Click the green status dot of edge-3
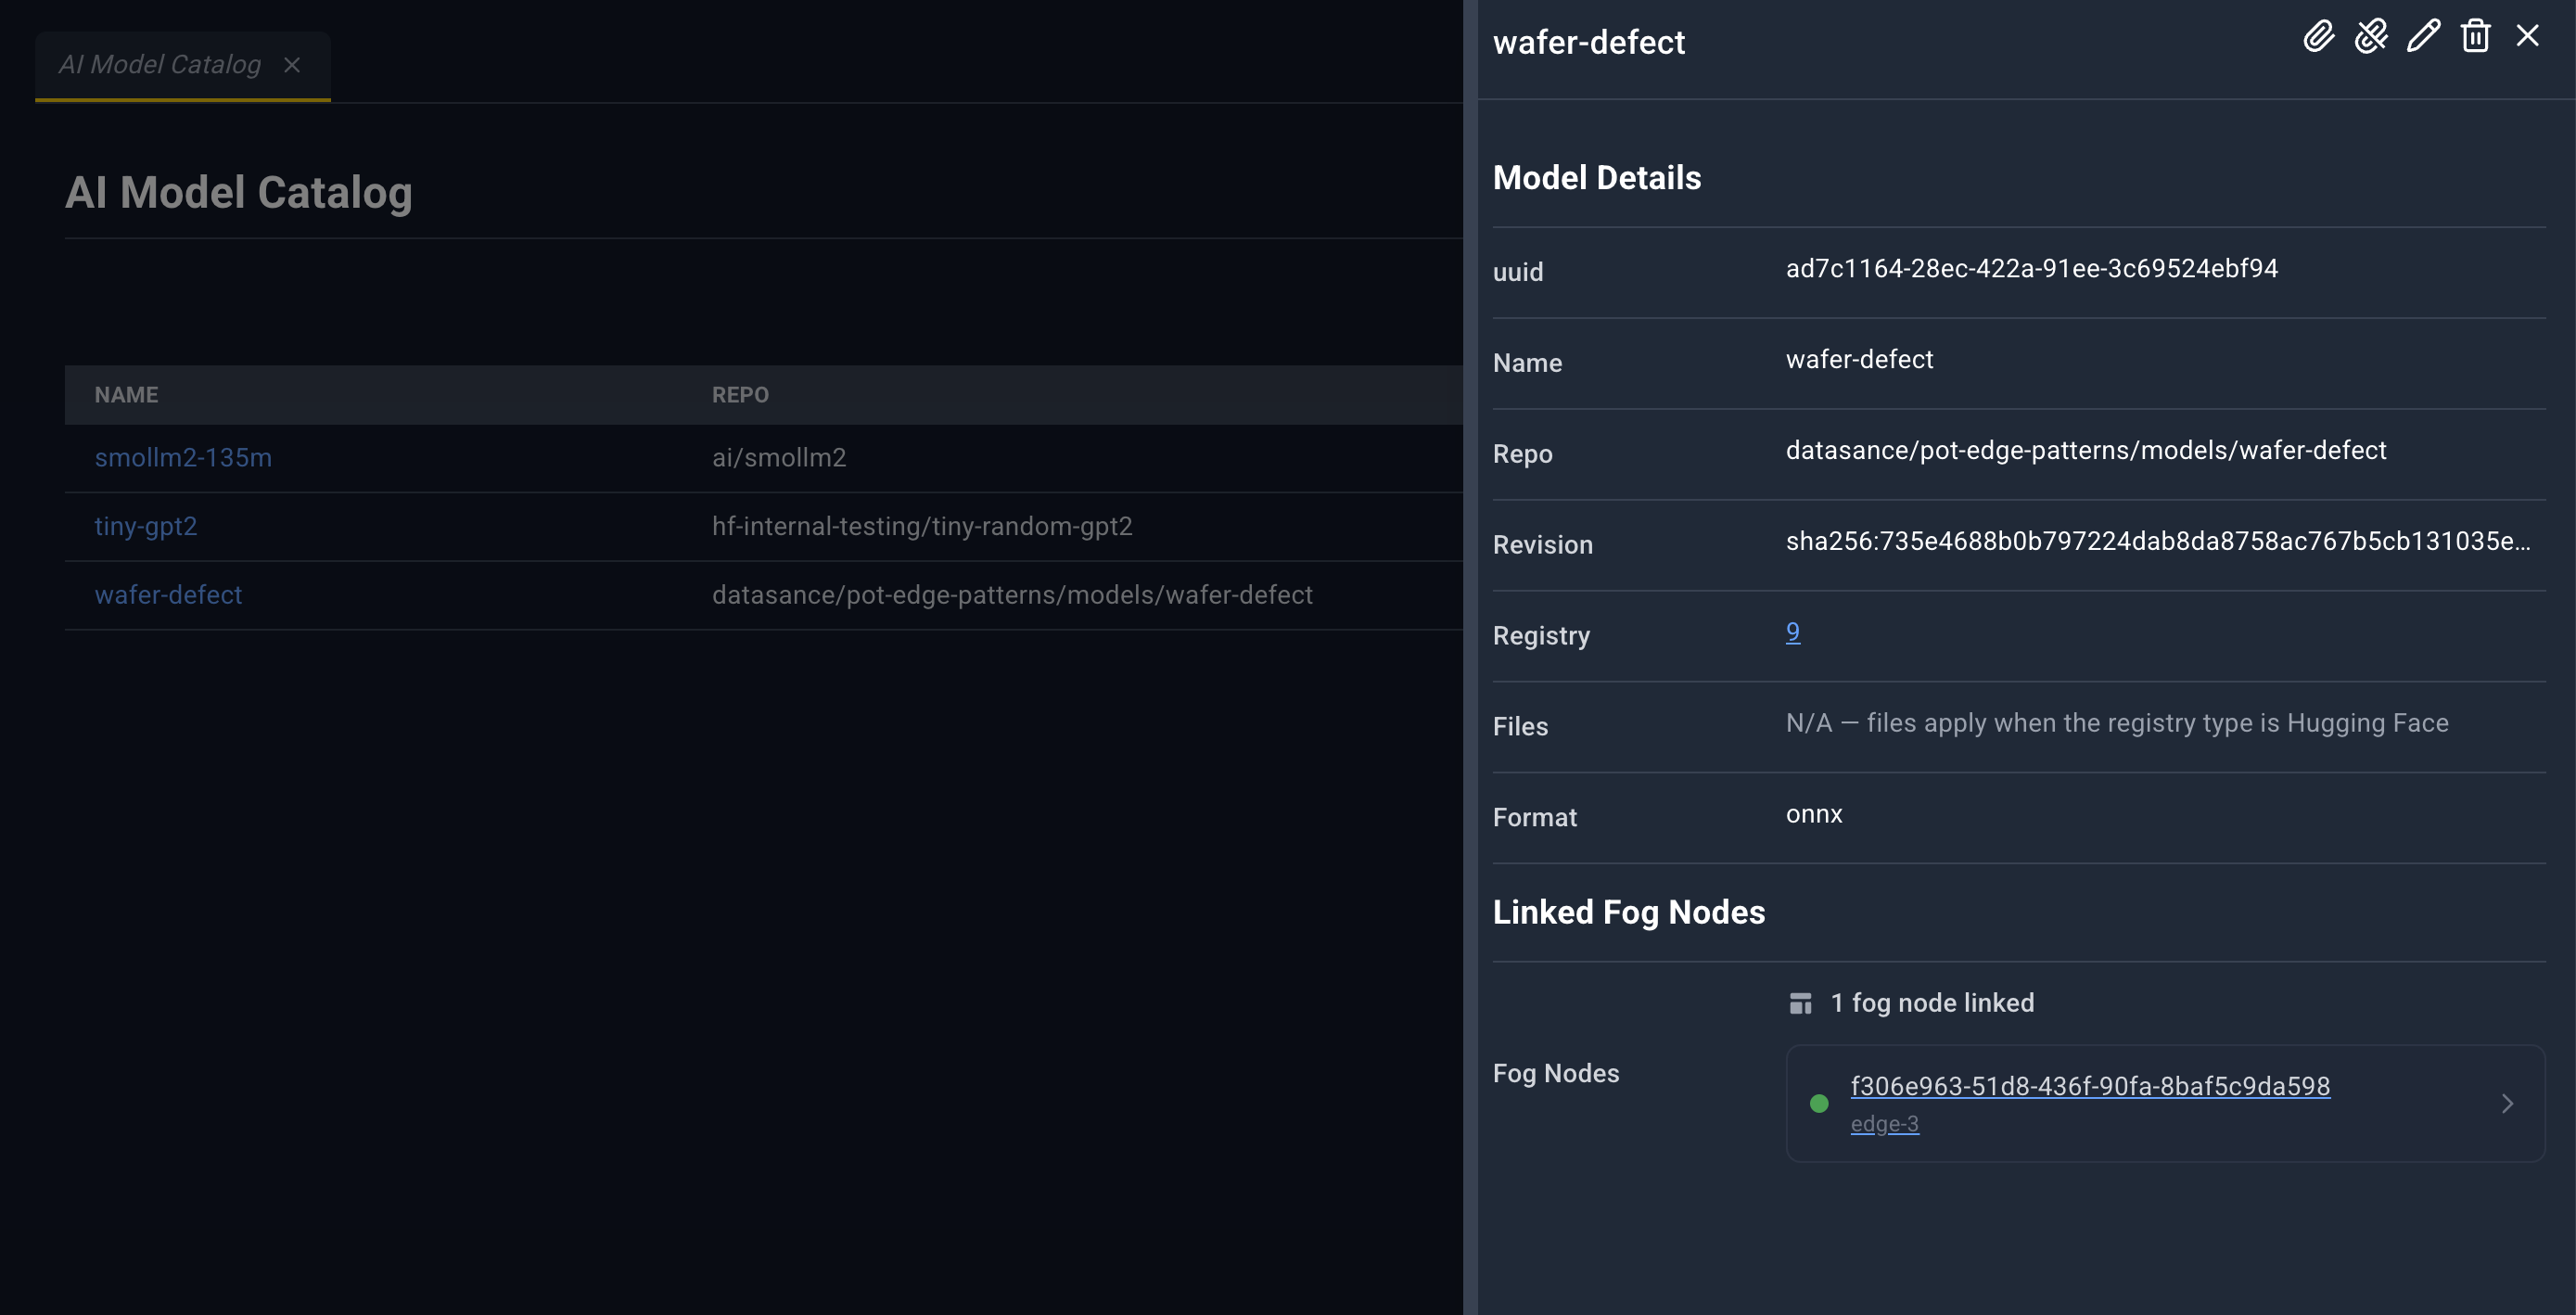2576x1315 pixels. [x=1819, y=1103]
